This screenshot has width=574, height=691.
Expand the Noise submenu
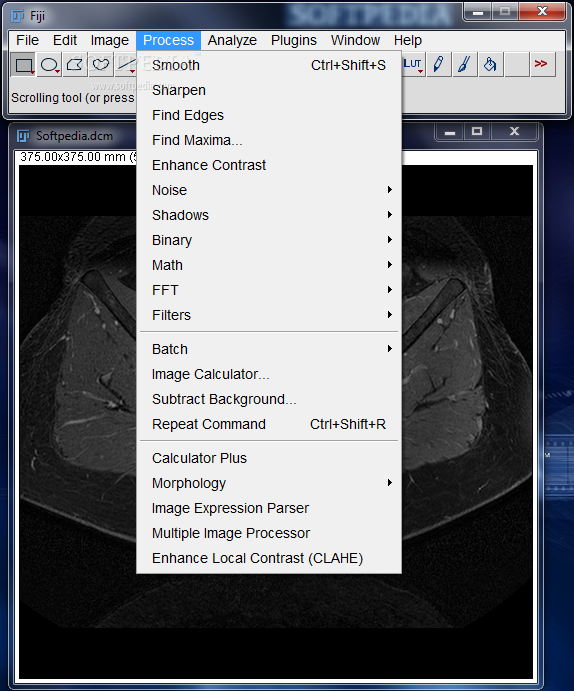pyautogui.click(x=269, y=190)
